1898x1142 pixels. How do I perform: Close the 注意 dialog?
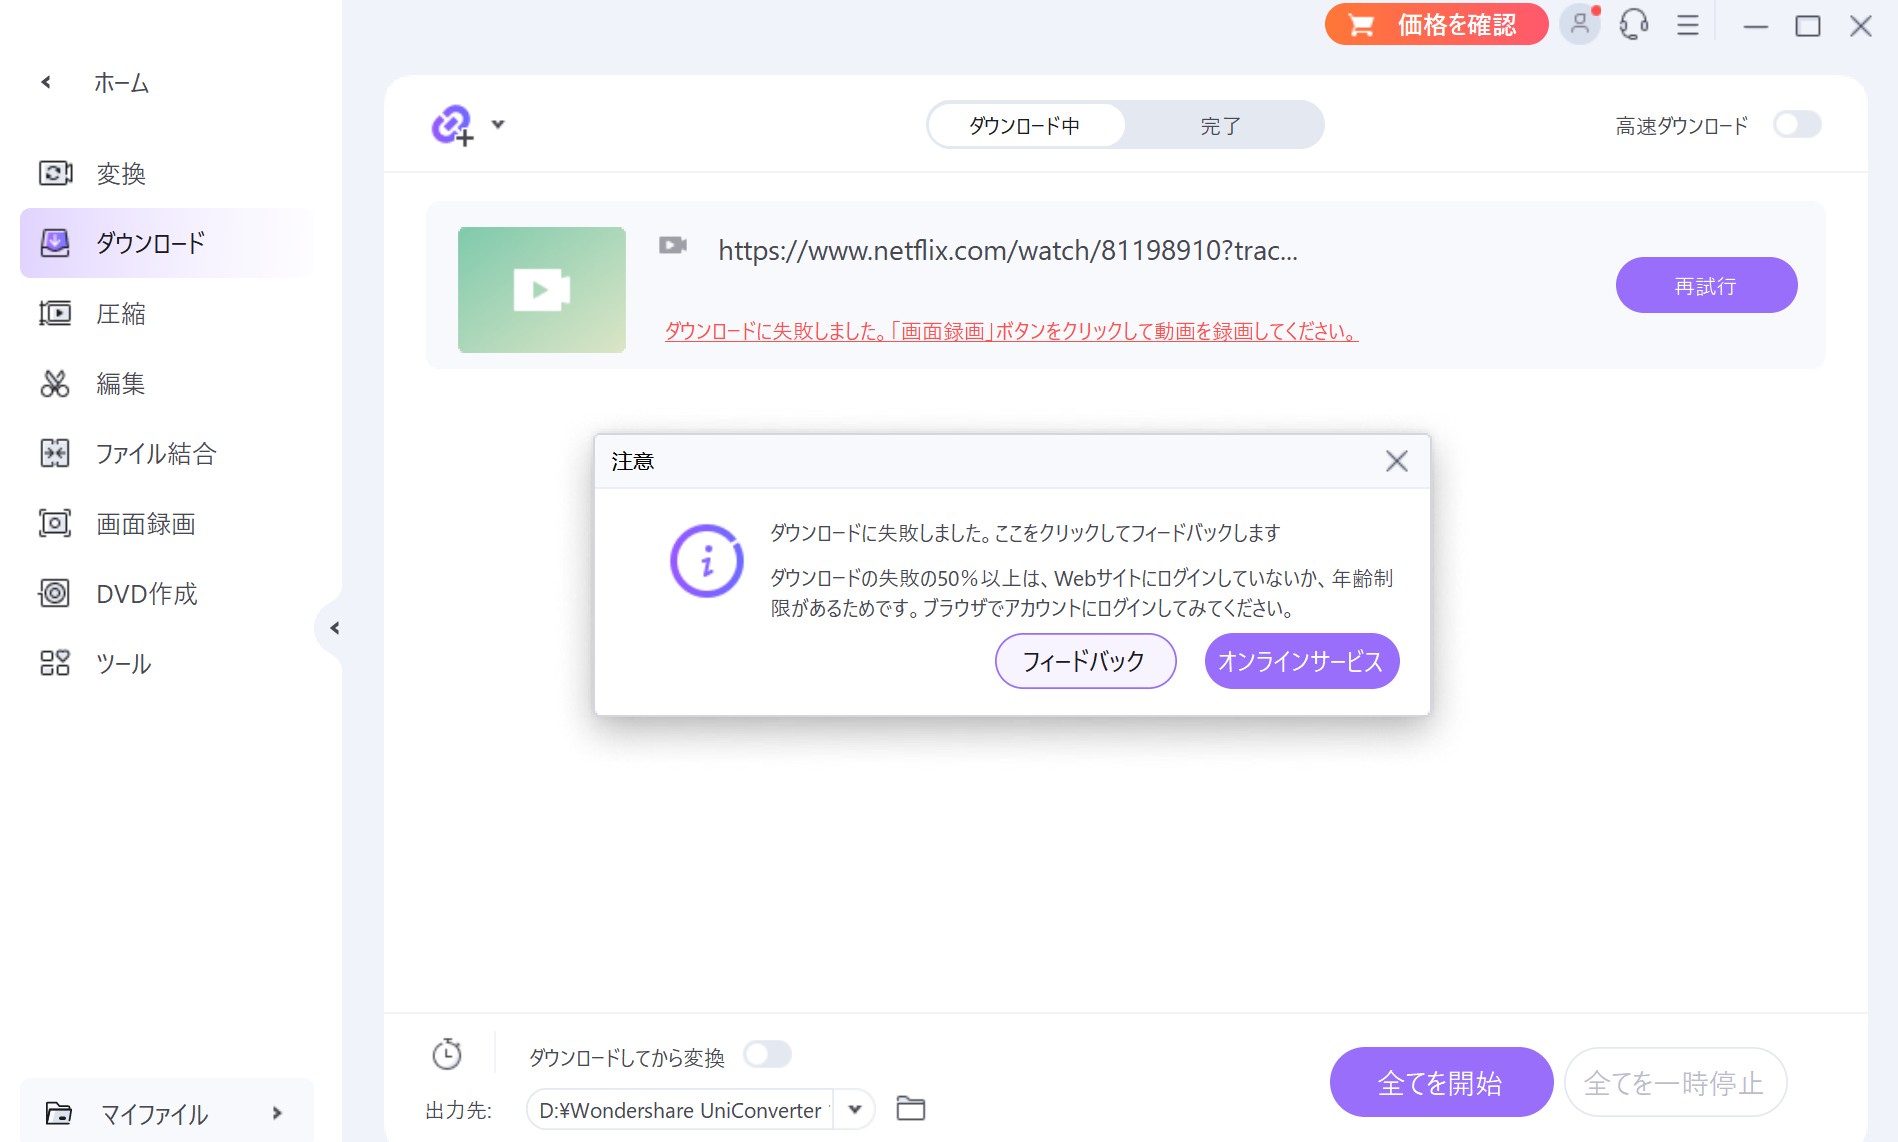point(1397,461)
